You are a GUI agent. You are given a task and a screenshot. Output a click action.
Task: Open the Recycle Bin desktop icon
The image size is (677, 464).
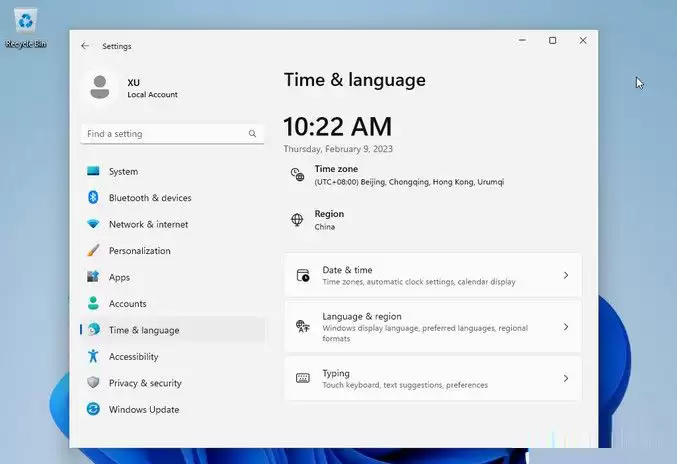click(25, 28)
